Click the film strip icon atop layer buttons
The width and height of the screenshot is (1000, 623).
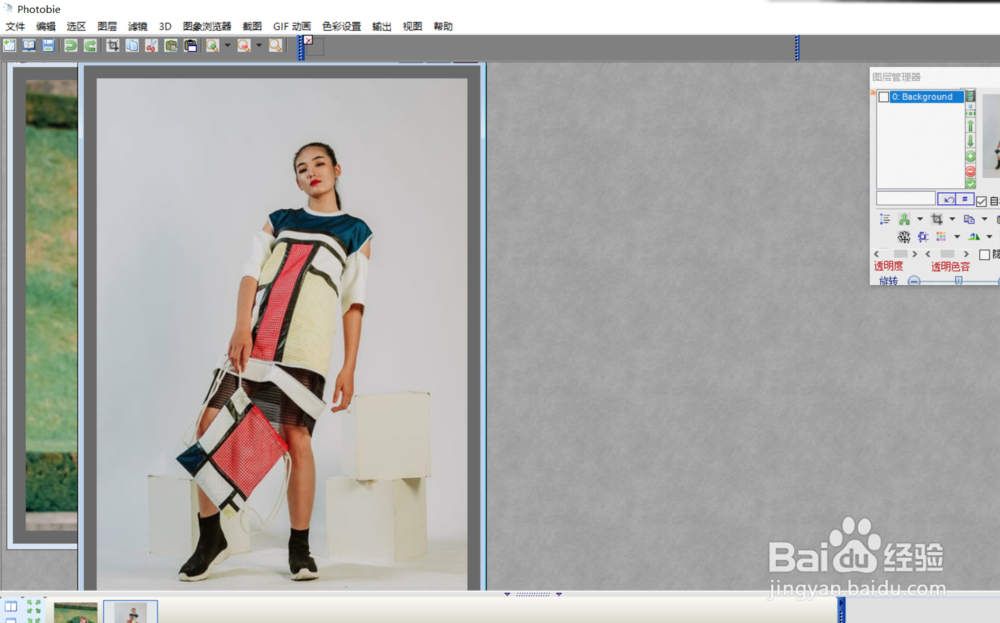pos(971,96)
